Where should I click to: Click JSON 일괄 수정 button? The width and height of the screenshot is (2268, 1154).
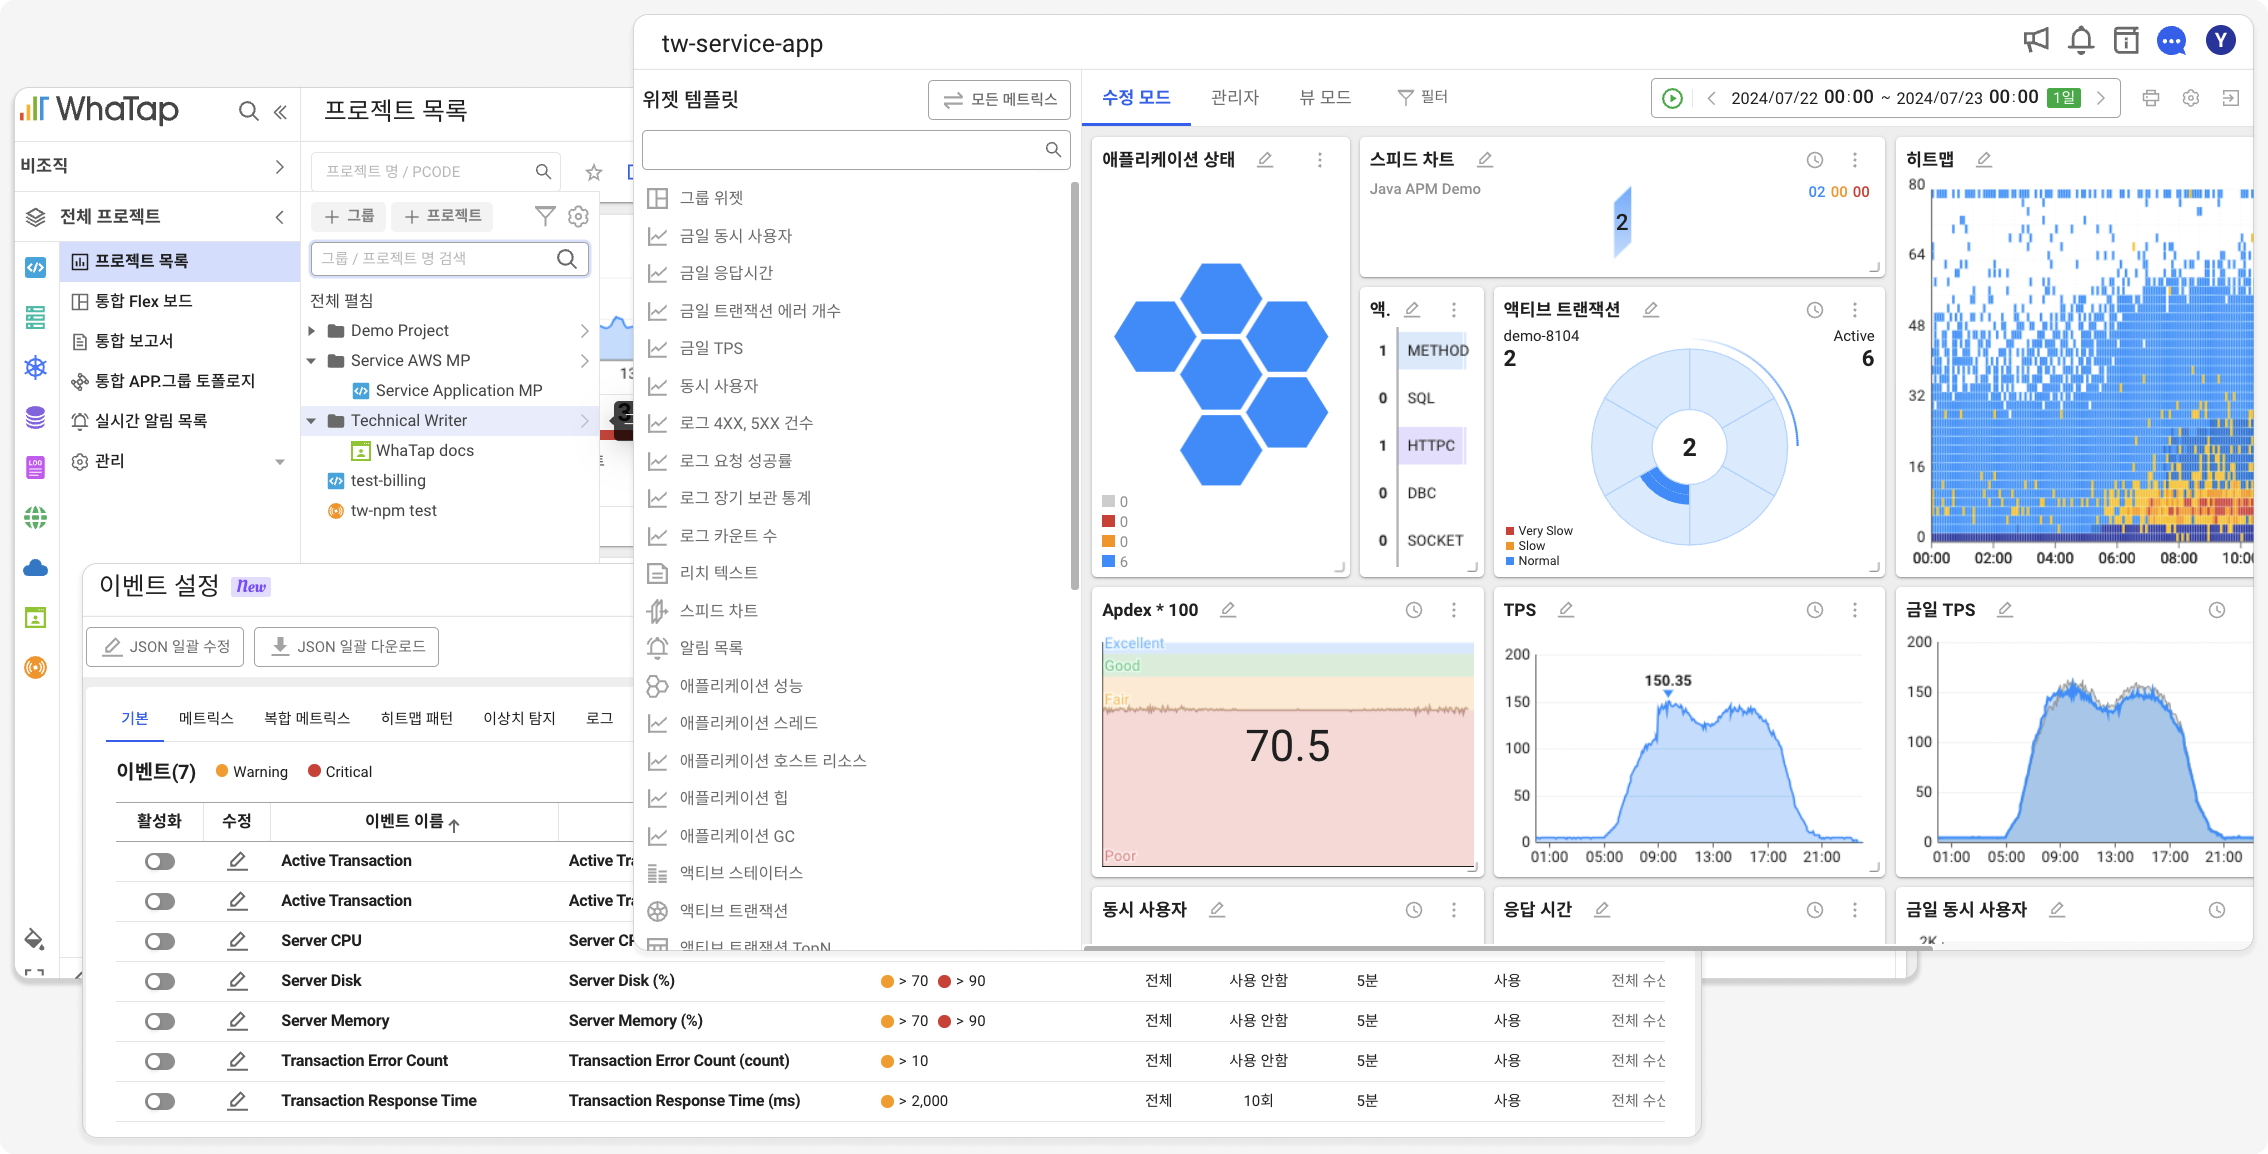166,647
